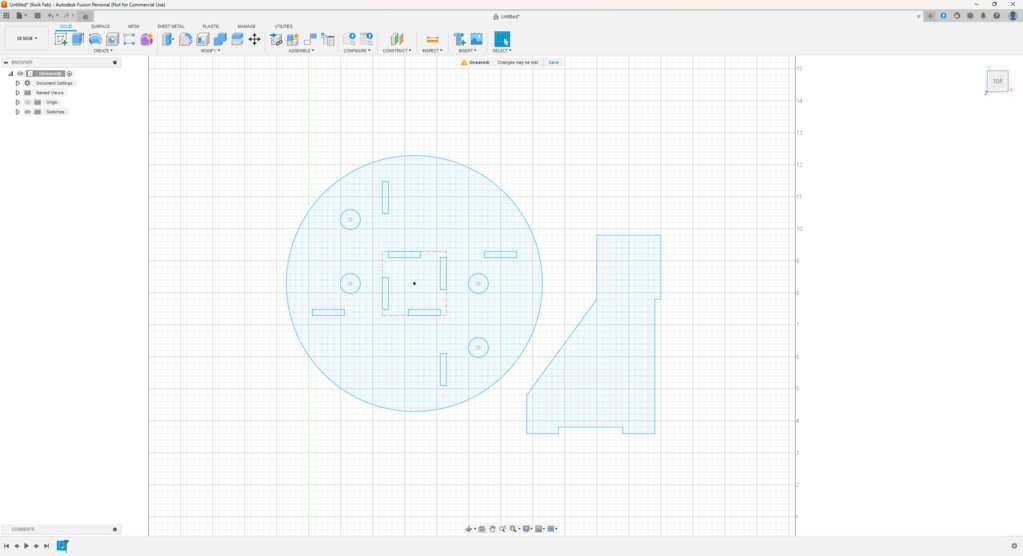Click the Home tab icon
1023x556 pixels.
pyautogui.click(x=85, y=16)
